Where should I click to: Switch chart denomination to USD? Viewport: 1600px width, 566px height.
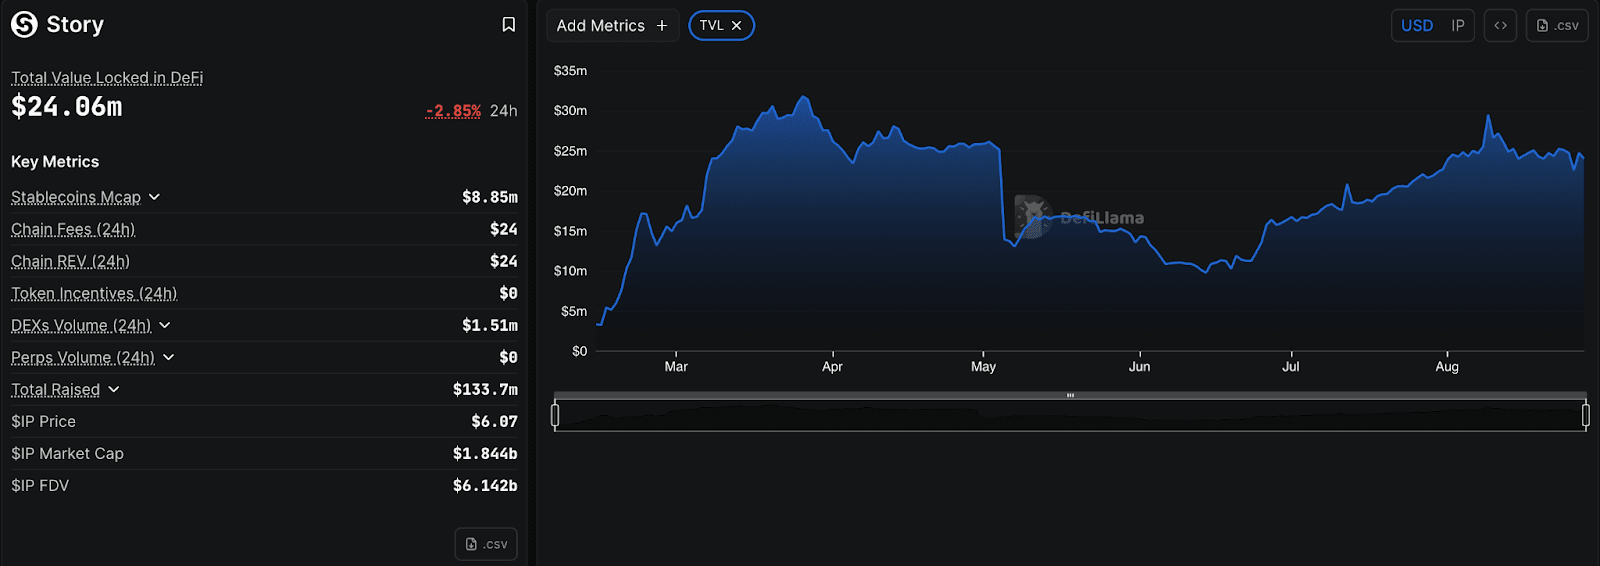click(x=1416, y=26)
